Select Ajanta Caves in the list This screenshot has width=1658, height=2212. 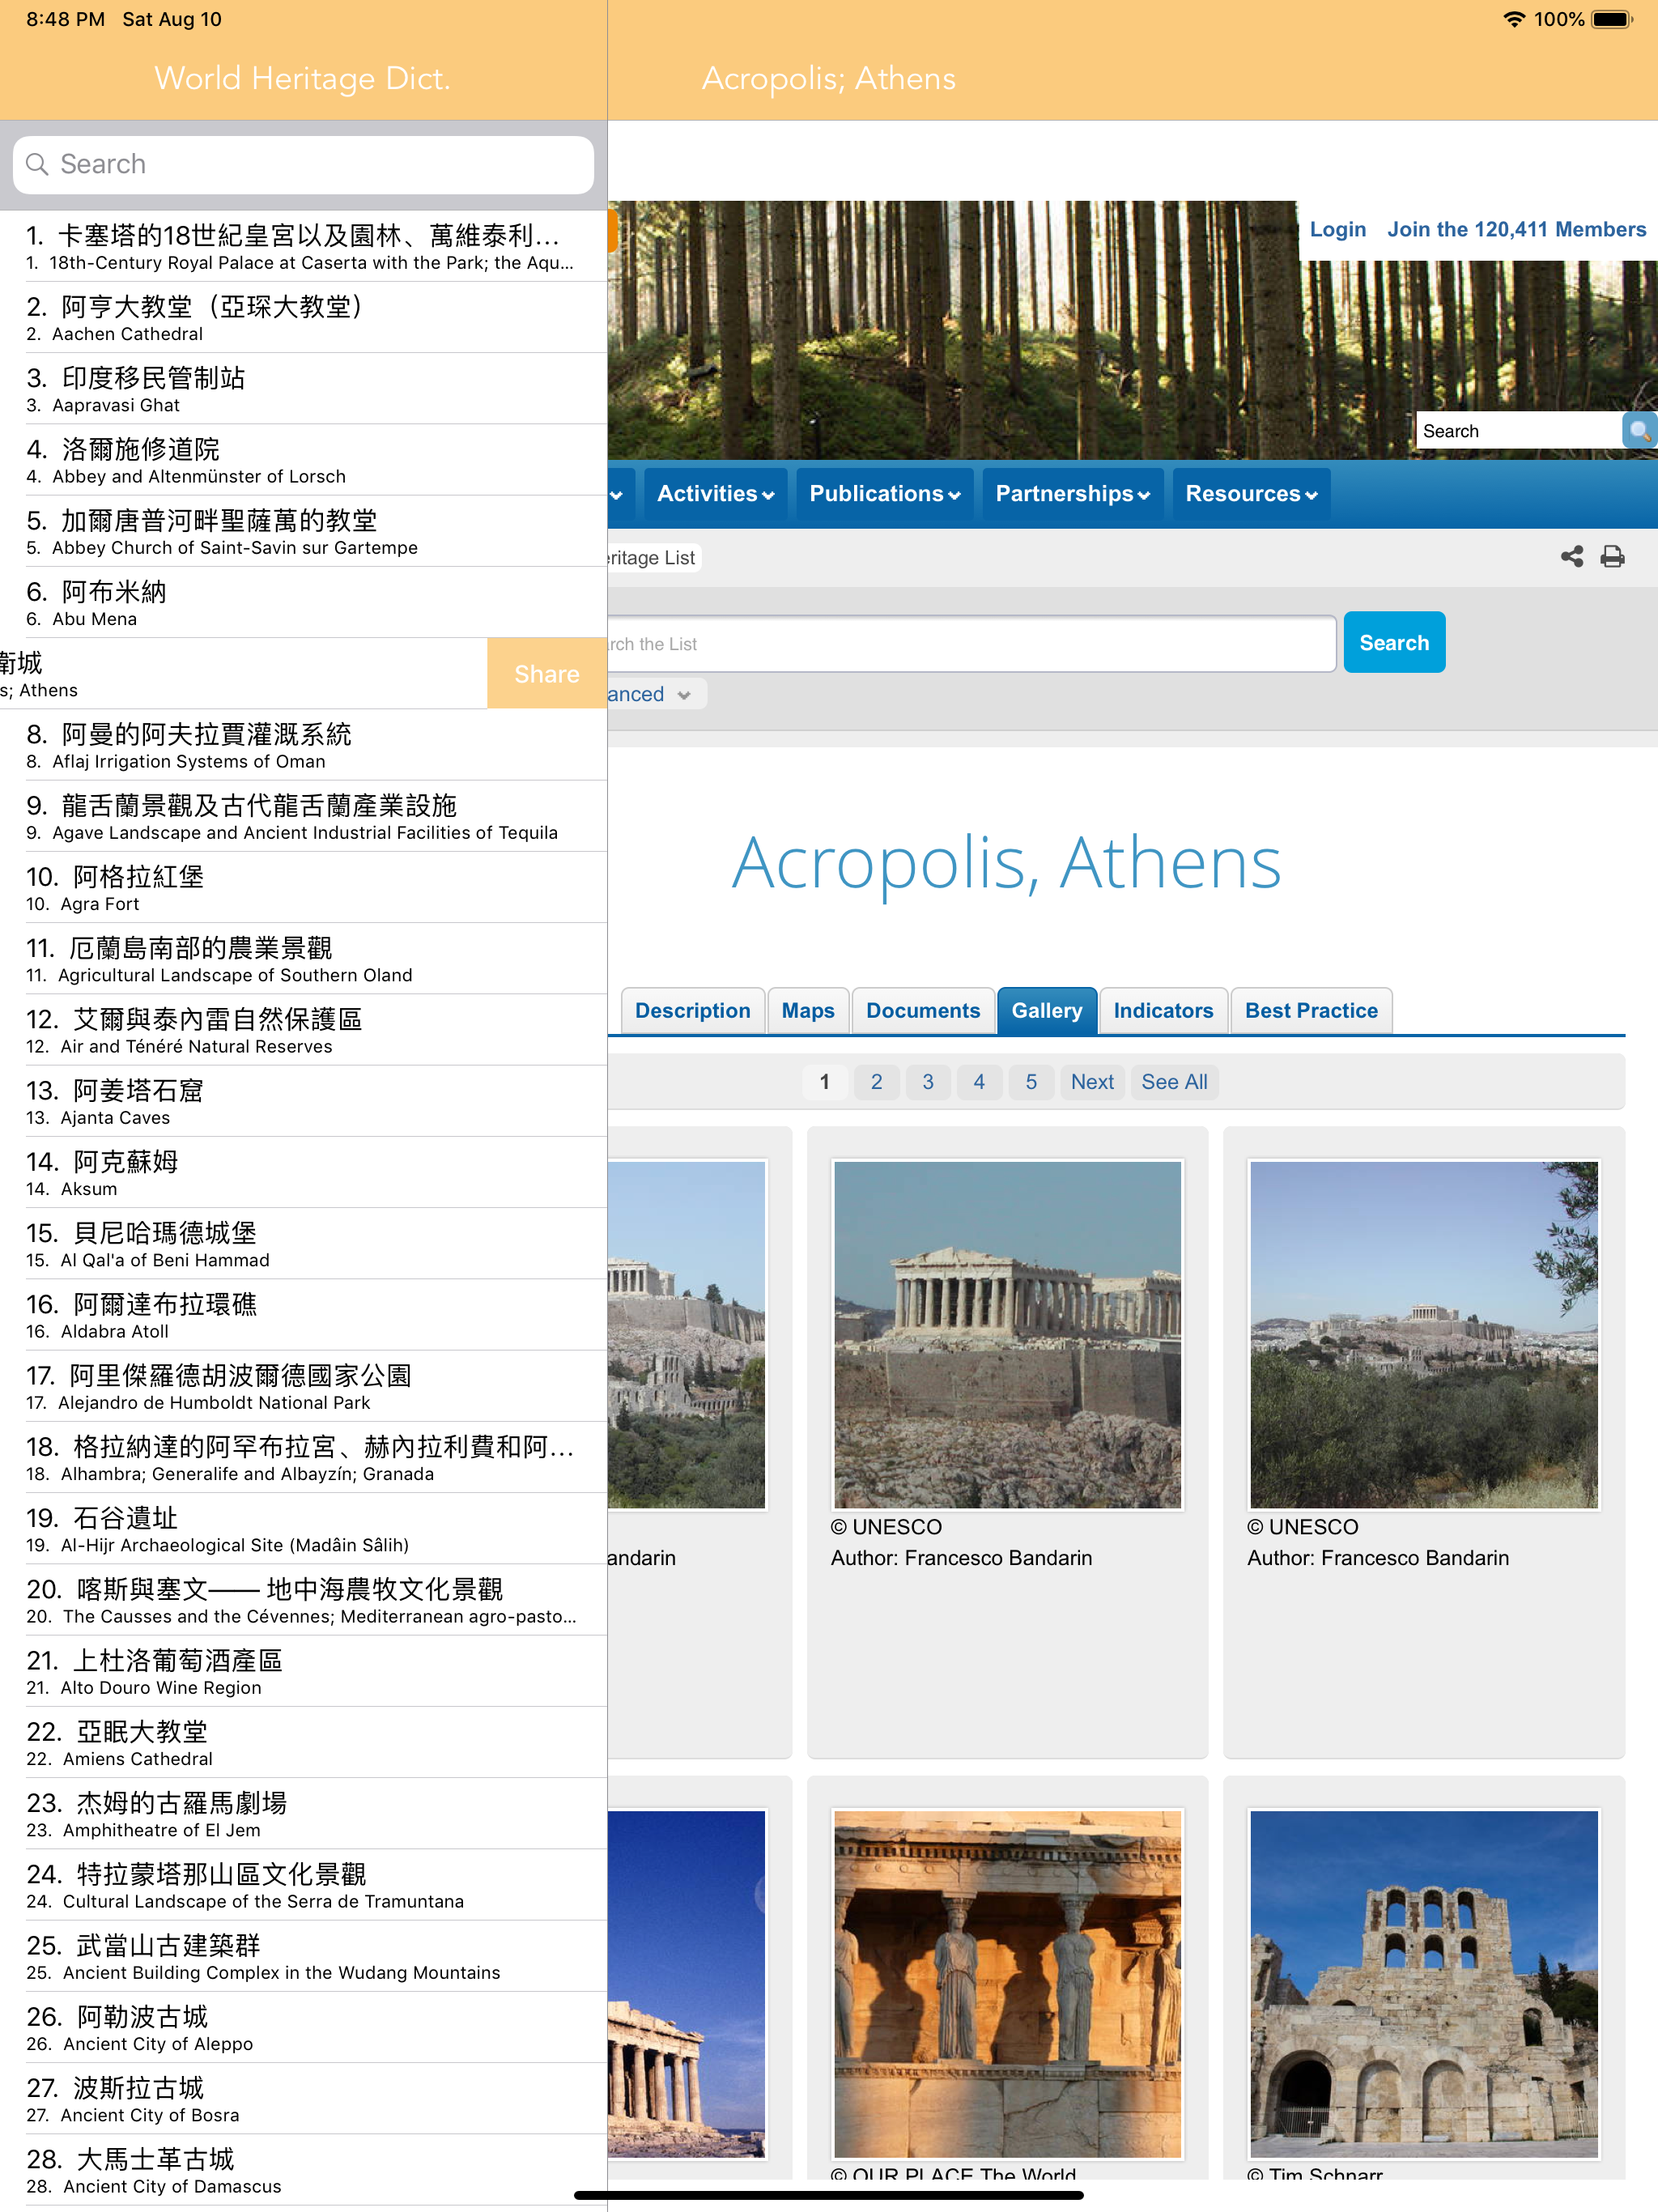[303, 1101]
